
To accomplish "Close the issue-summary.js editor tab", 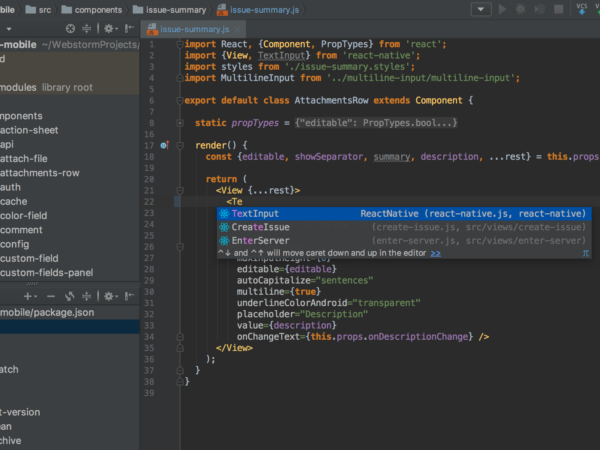I will 237,29.
